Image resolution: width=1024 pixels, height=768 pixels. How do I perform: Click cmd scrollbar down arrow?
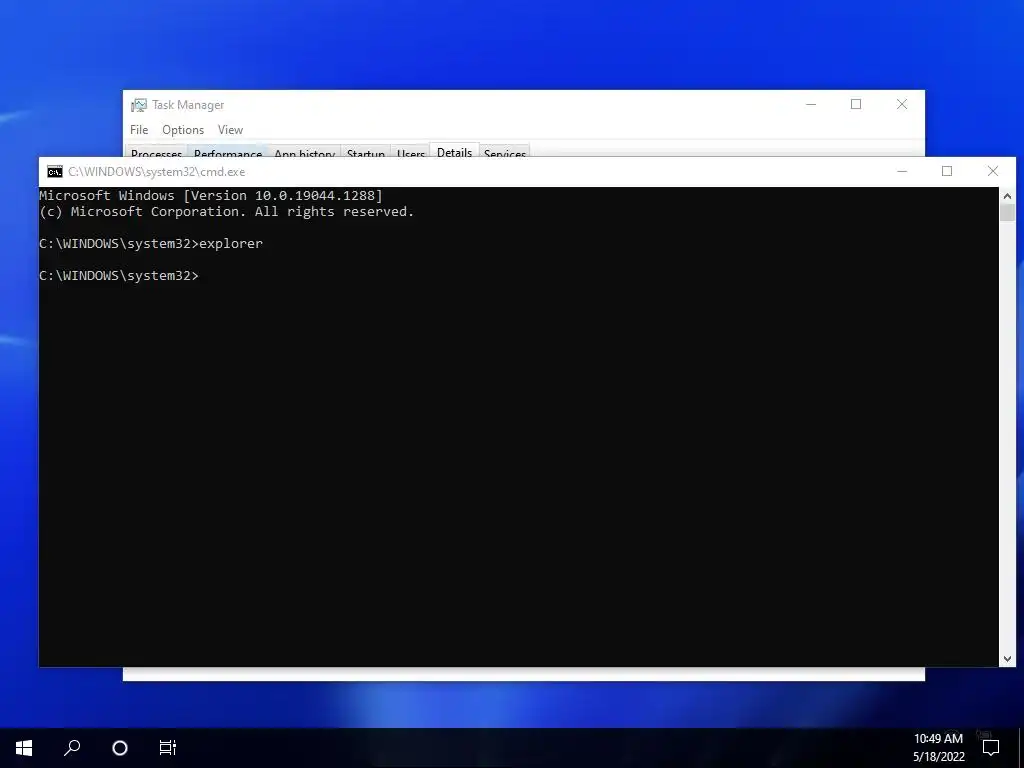point(1007,659)
